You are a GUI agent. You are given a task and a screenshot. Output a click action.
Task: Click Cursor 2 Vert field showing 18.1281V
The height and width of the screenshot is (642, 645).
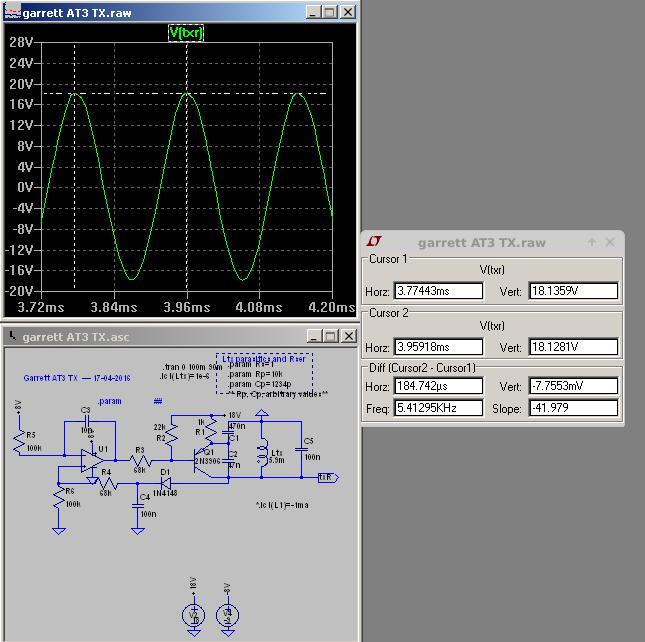pyautogui.click(x=573, y=347)
